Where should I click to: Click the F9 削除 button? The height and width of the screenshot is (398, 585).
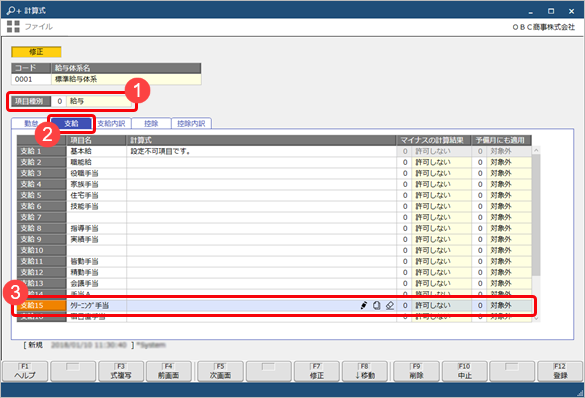tap(416, 371)
